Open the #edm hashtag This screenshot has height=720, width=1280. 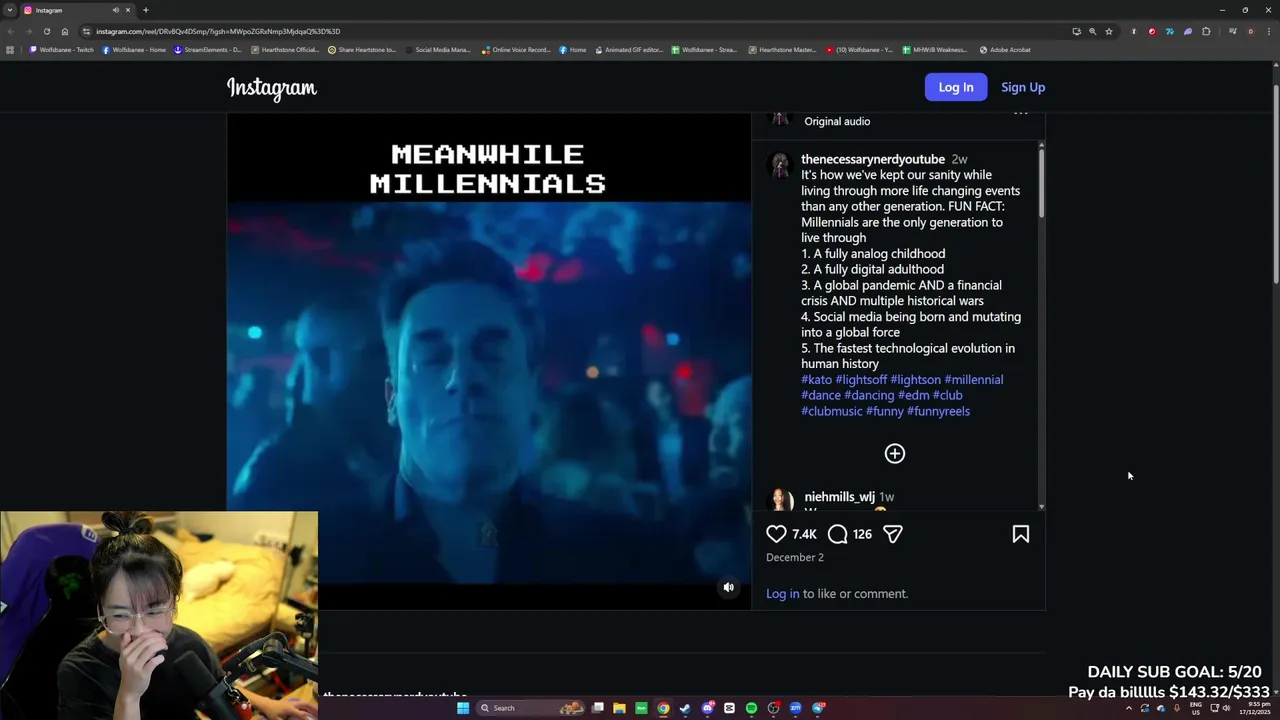pos(914,396)
